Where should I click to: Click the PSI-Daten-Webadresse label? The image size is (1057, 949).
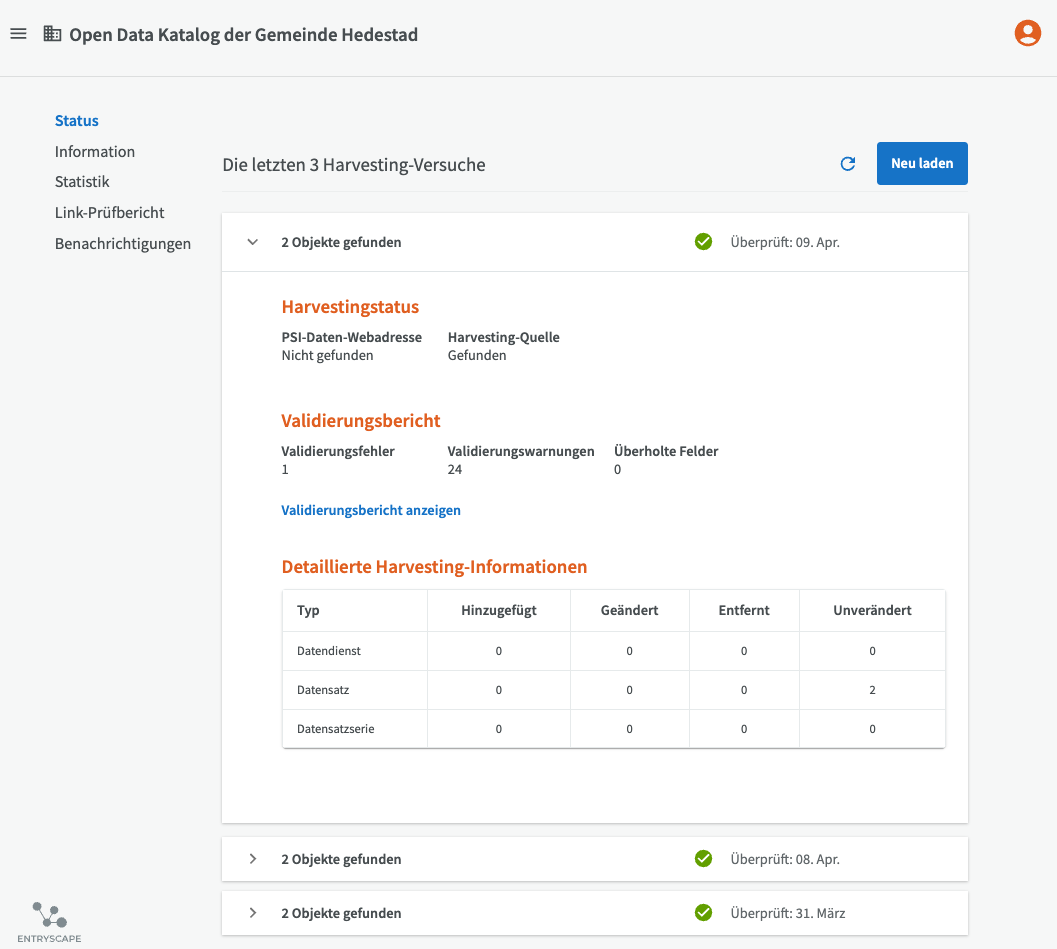click(352, 338)
